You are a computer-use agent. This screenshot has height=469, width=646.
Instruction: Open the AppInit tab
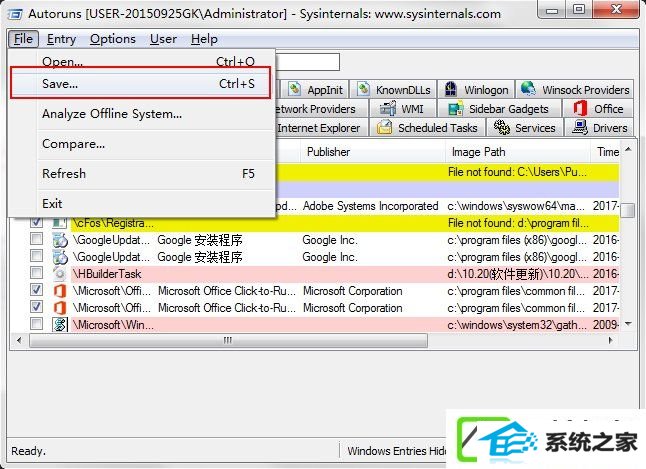click(316, 89)
